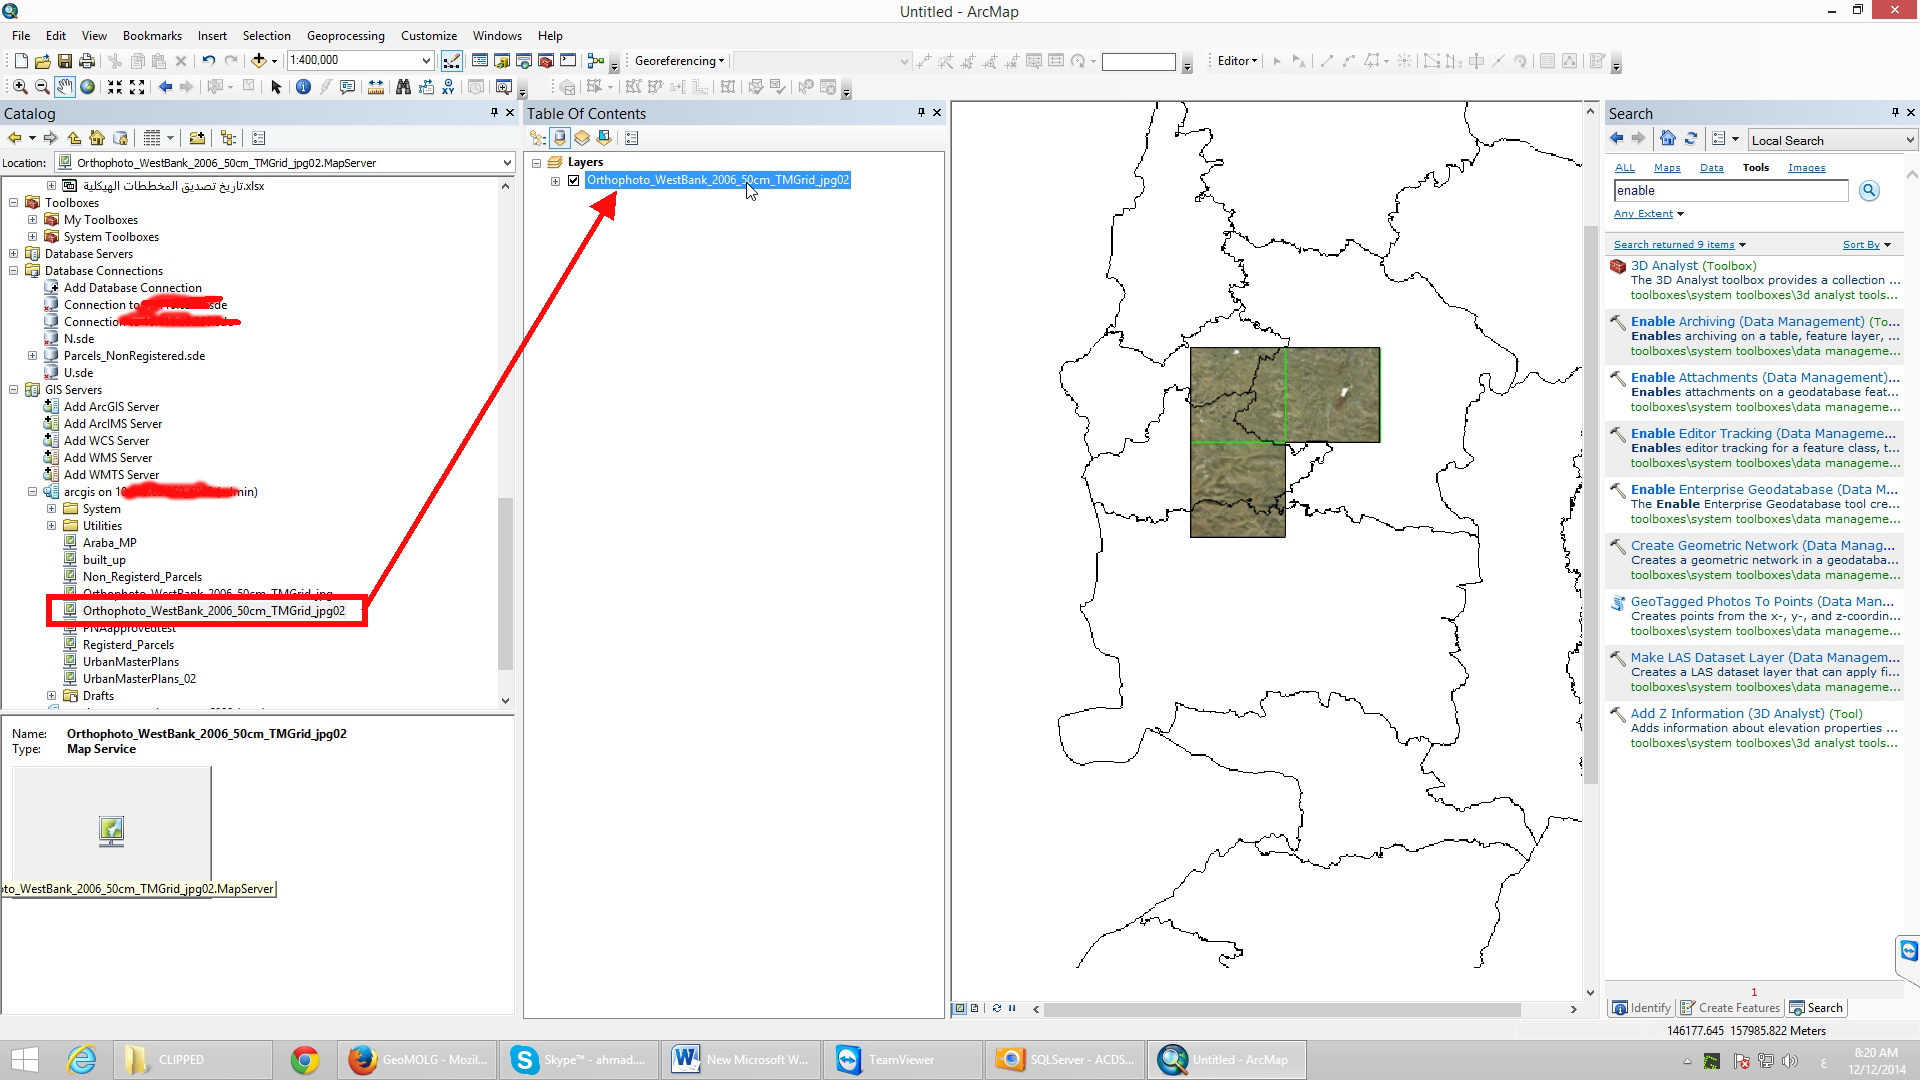
Task: Go back to previous extent
Action: pos(165,87)
